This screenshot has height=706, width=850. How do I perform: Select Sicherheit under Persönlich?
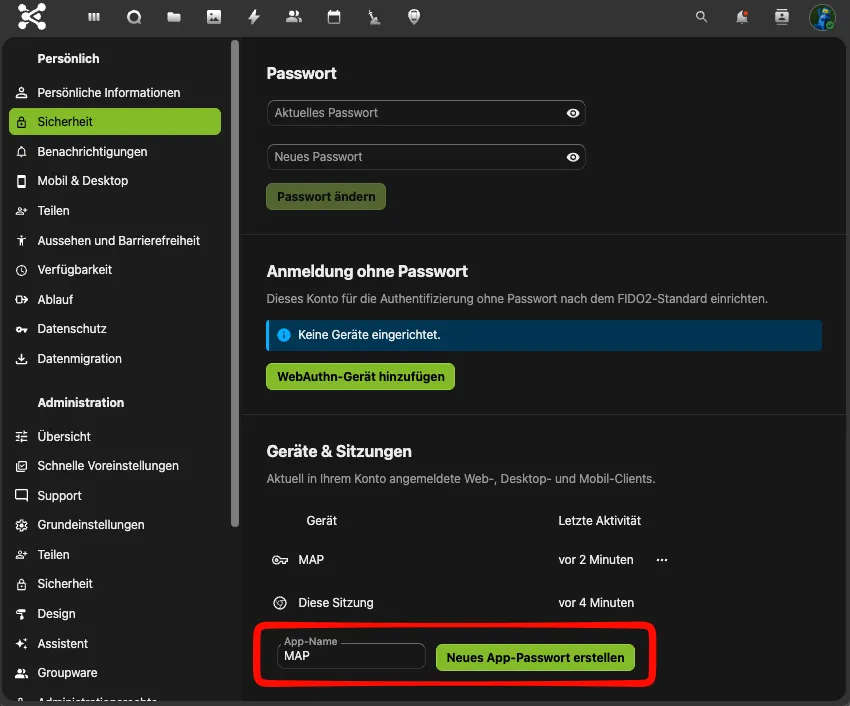tap(115, 121)
